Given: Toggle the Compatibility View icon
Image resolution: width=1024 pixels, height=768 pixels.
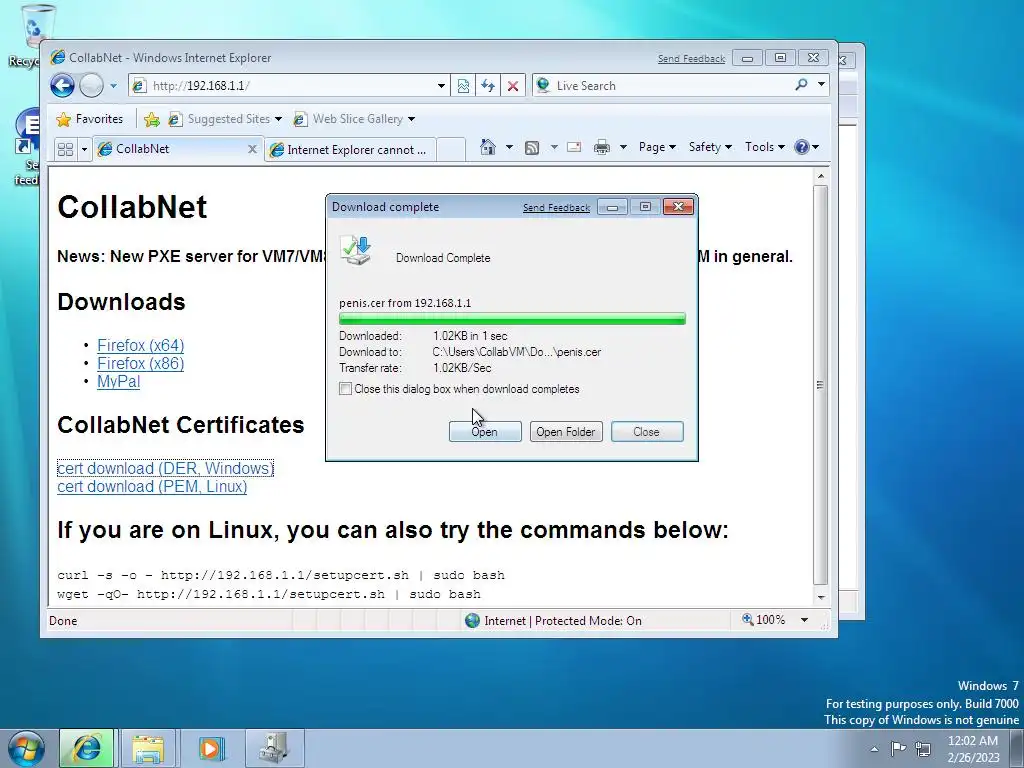Looking at the screenshot, I should click(x=463, y=86).
